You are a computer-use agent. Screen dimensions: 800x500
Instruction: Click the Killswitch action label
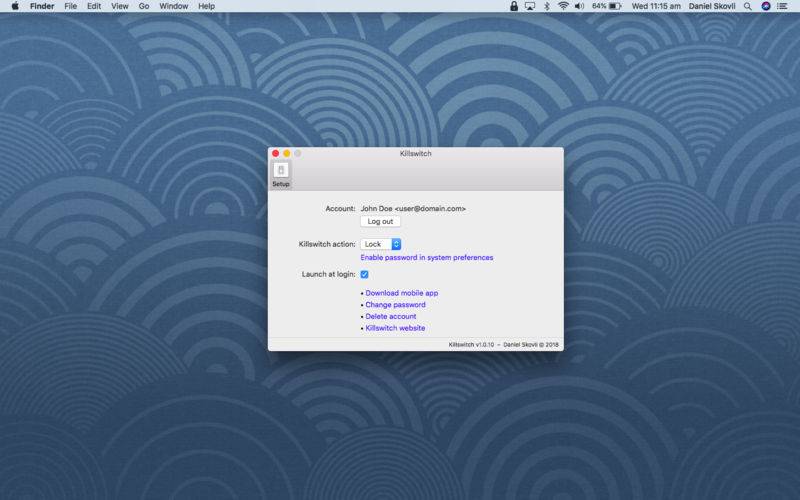coord(327,244)
